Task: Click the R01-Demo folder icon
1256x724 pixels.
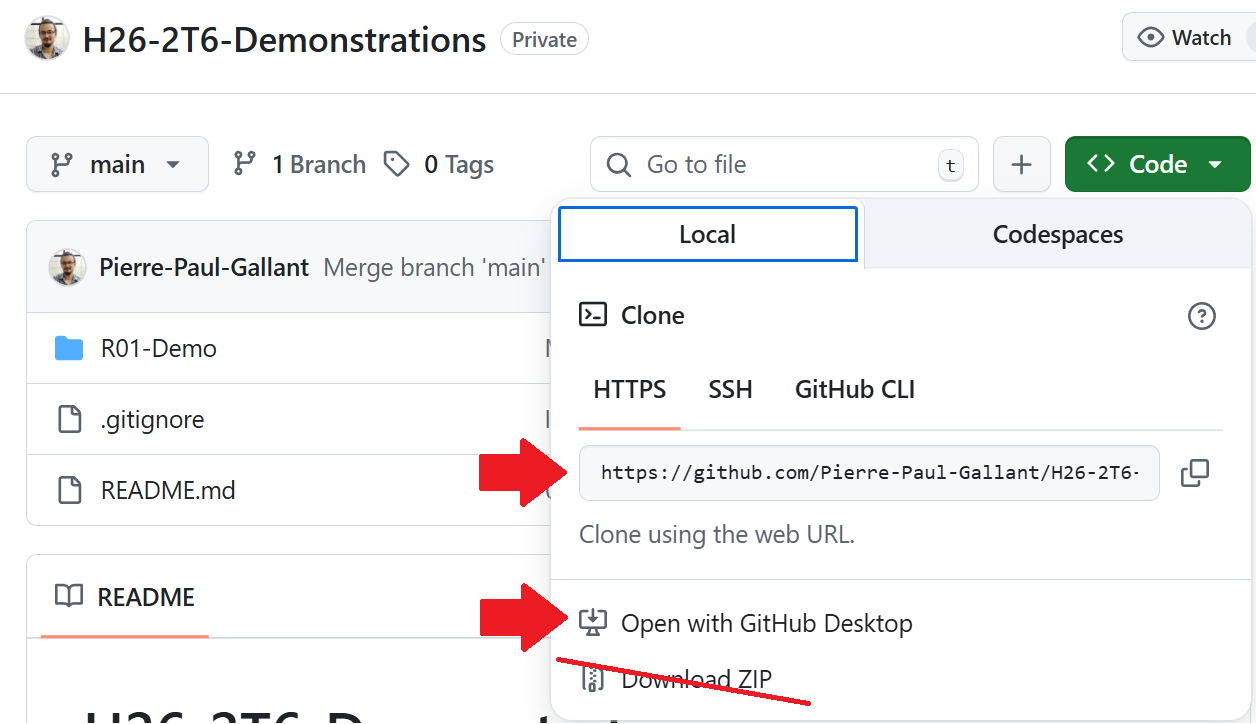Action: (69, 348)
